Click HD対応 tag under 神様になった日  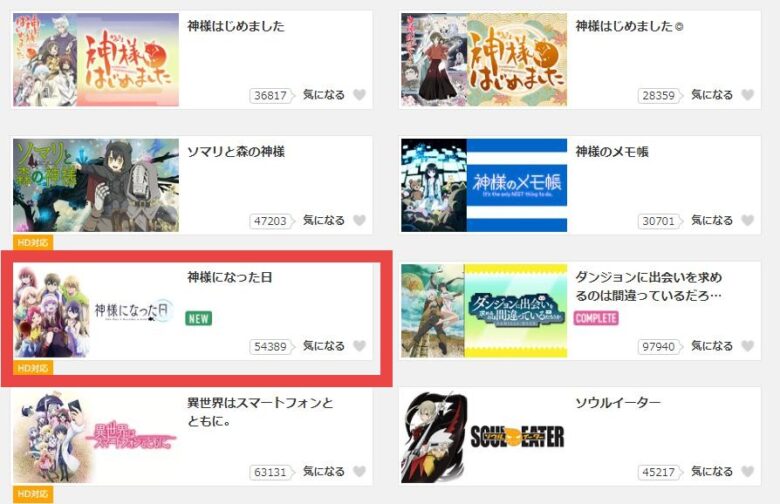click(x=33, y=368)
